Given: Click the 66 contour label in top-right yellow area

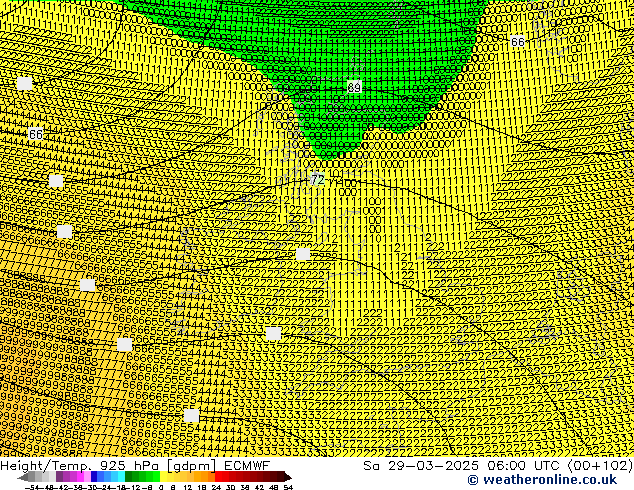Looking at the screenshot, I should click(x=518, y=42).
